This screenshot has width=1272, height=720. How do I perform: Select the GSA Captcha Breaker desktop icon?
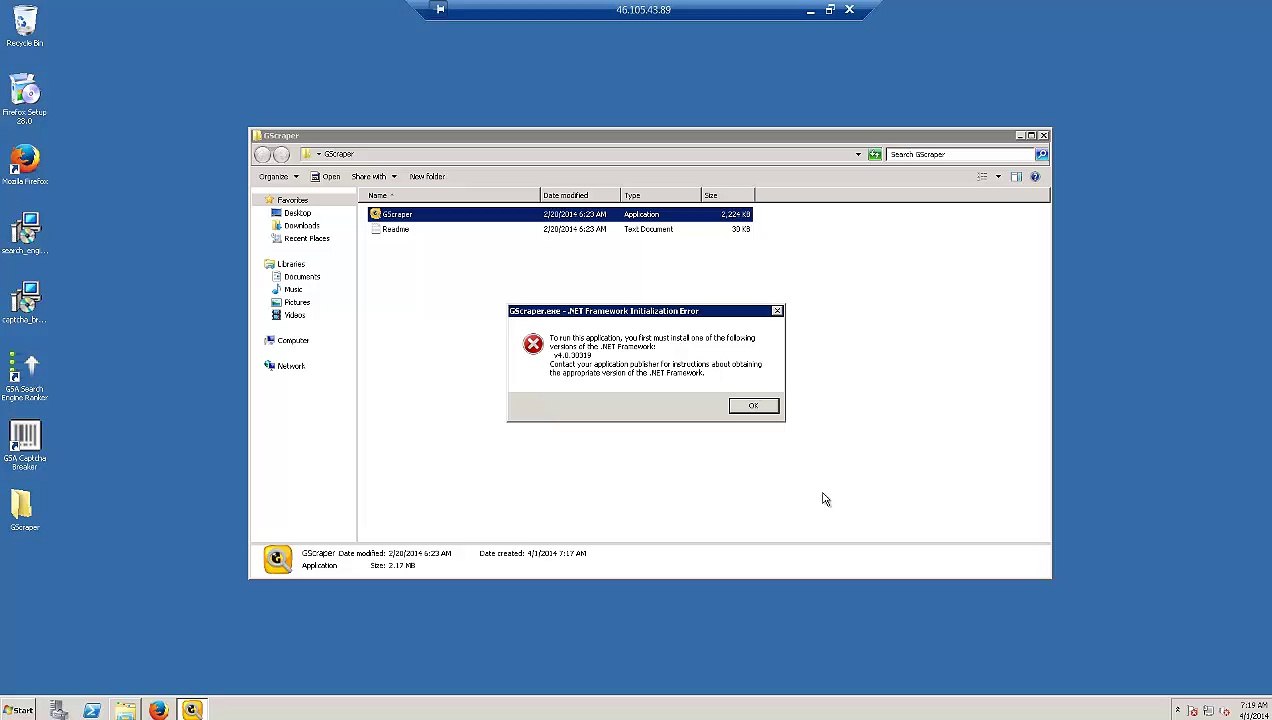point(24,445)
